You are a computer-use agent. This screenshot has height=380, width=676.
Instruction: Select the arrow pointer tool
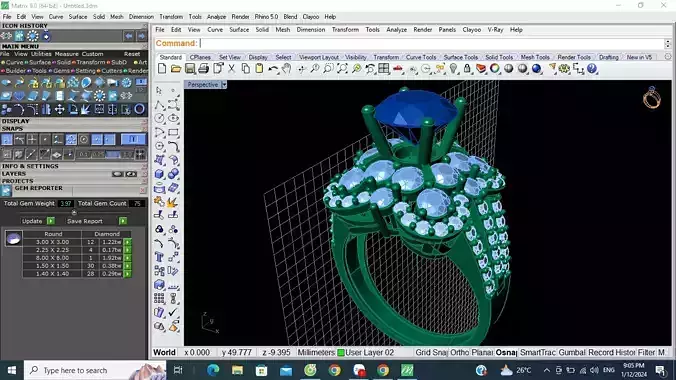click(159, 91)
